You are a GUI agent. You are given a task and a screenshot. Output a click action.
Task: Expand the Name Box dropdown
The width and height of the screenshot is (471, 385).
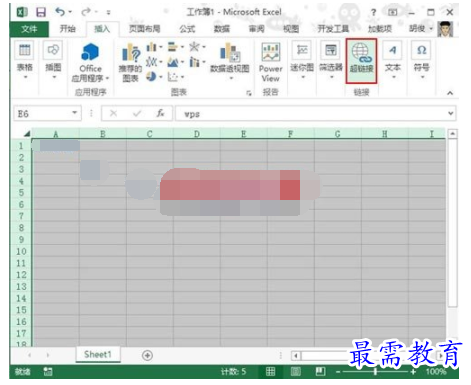[75, 113]
